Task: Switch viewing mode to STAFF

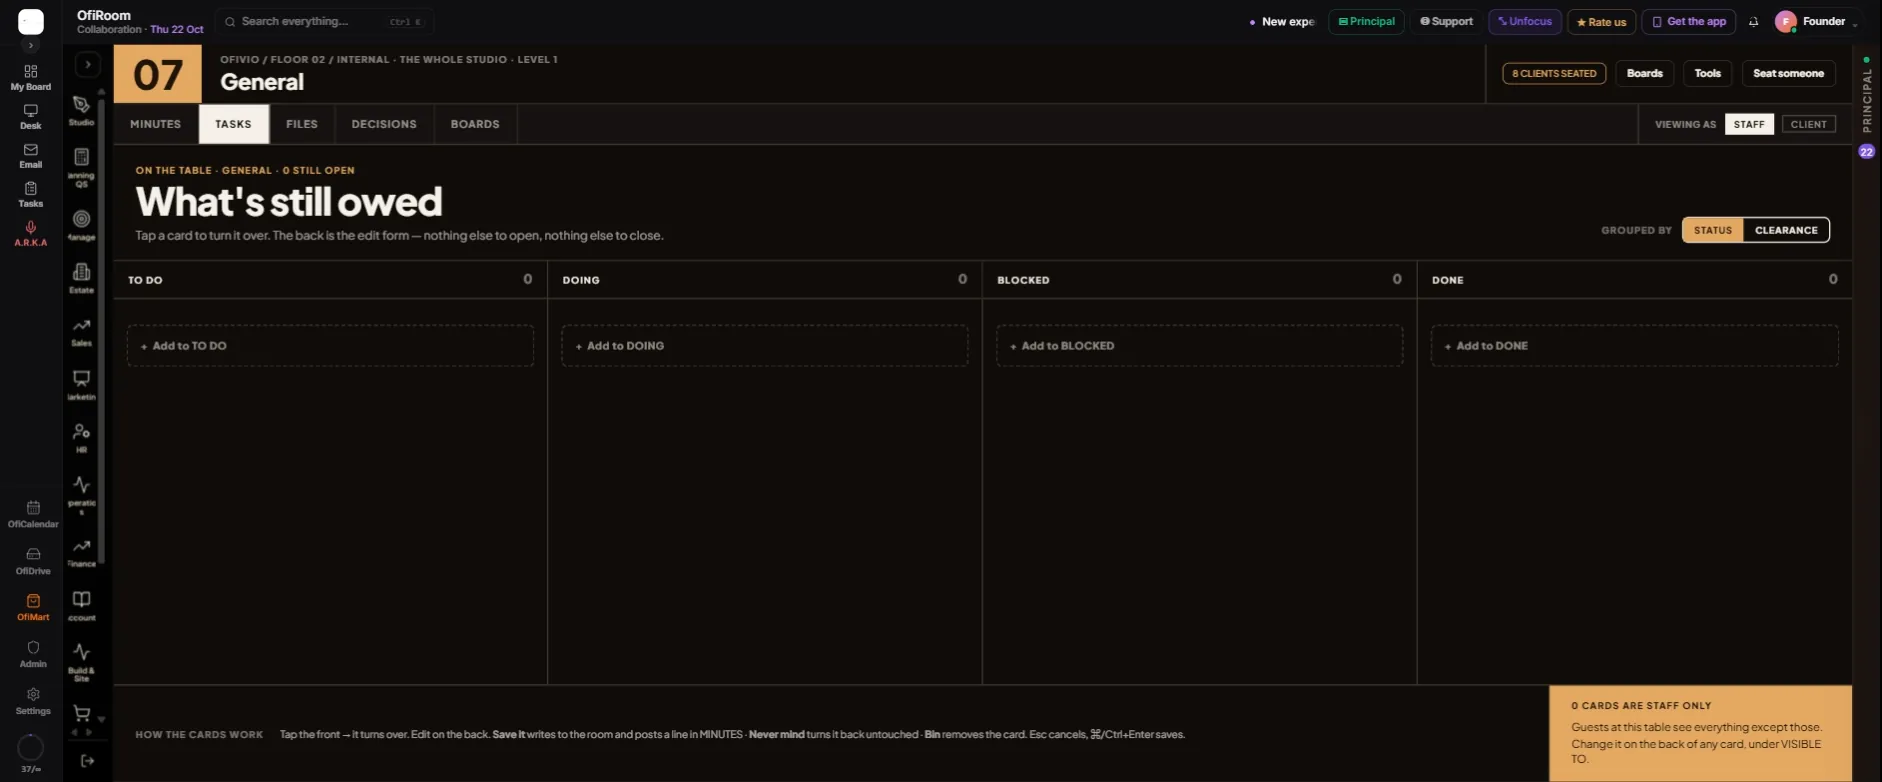Action: pyautogui.click(x=1749, y=124)
